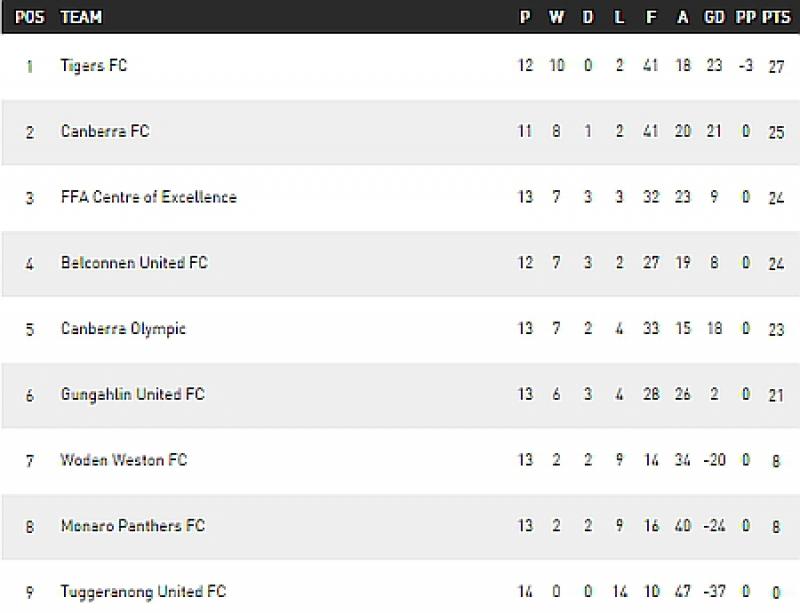This screenshot has height=613, width=800.
Task: Open the Canberra FC team link
Action: (104, 131)
